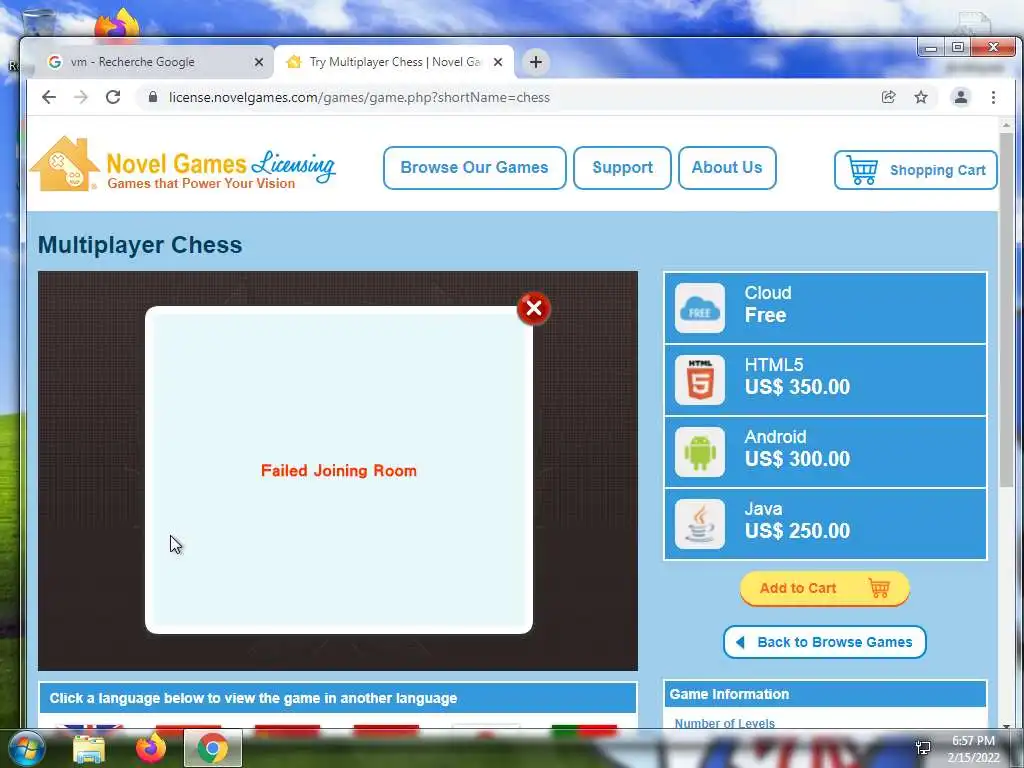This screenshot has width=1024, height=768.
Task: Click the address bar URL
Action: (x=359, y=97)
